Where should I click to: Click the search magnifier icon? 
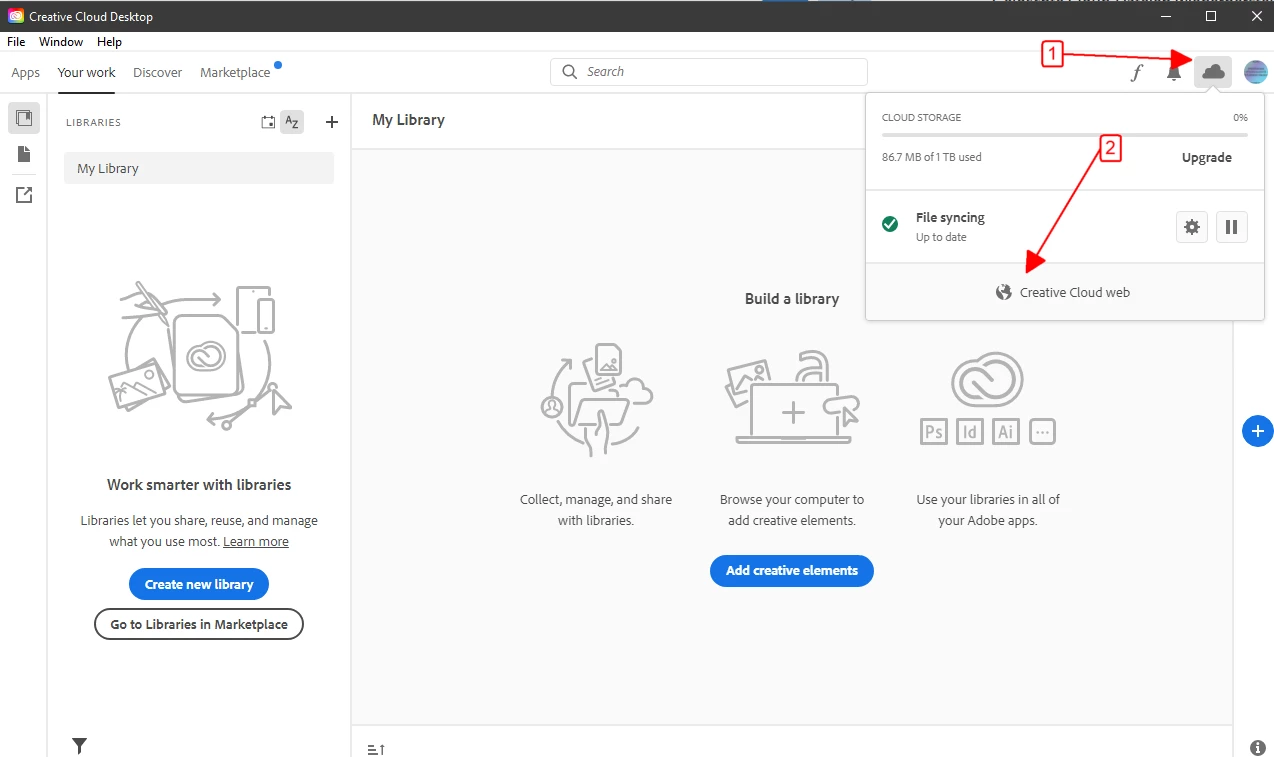[x=570, y=72]
